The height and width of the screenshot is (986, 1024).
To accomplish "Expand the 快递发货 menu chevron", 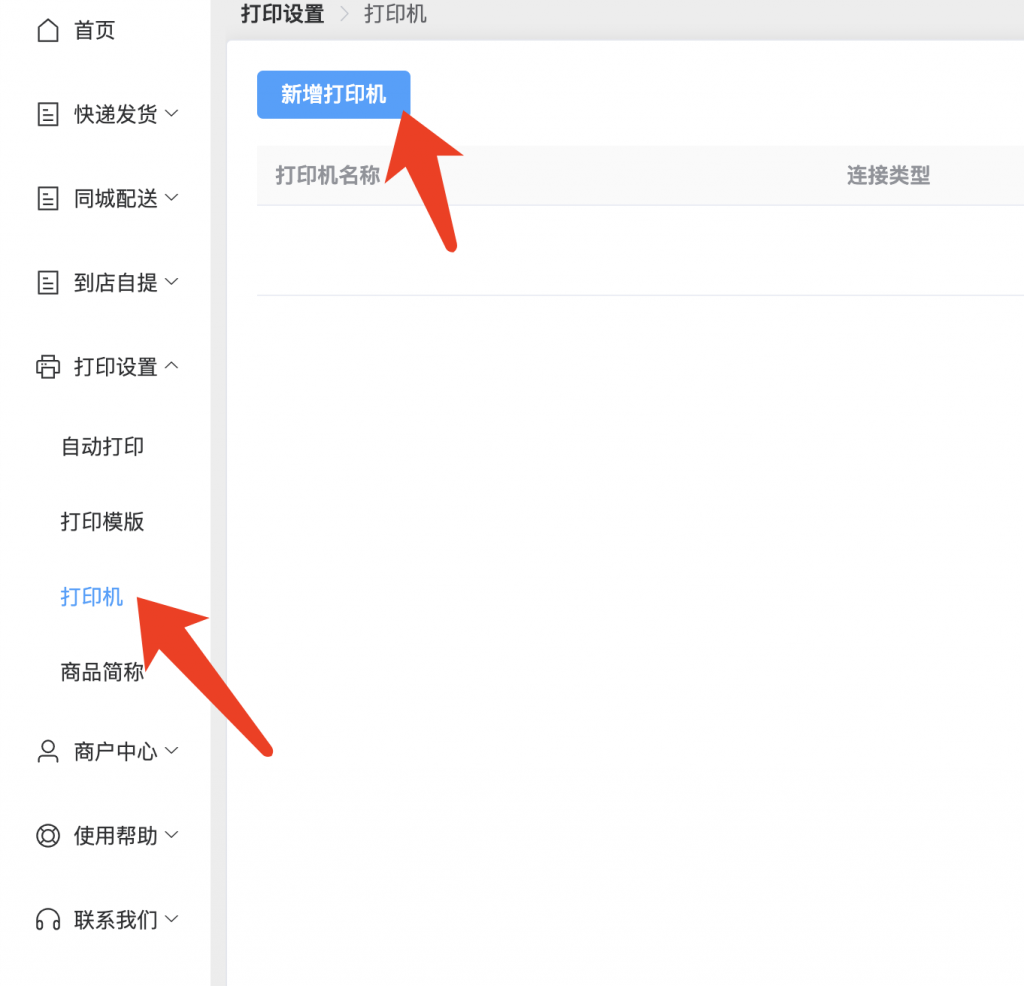I will click(172, 114).
